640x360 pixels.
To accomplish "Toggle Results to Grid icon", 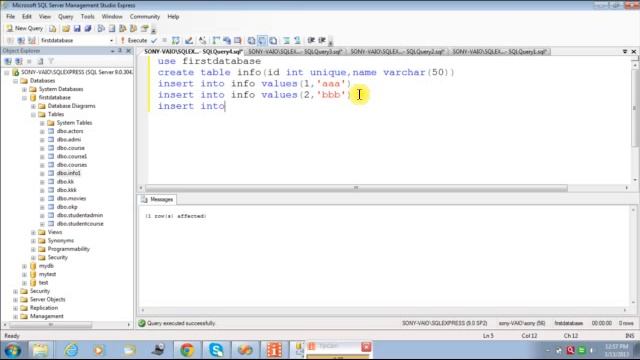I will coord(262,40).
